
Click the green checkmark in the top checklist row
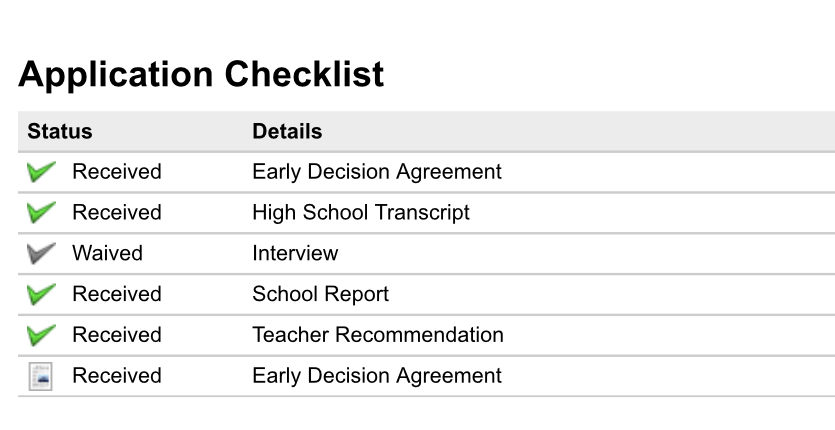tap(41, 172)
